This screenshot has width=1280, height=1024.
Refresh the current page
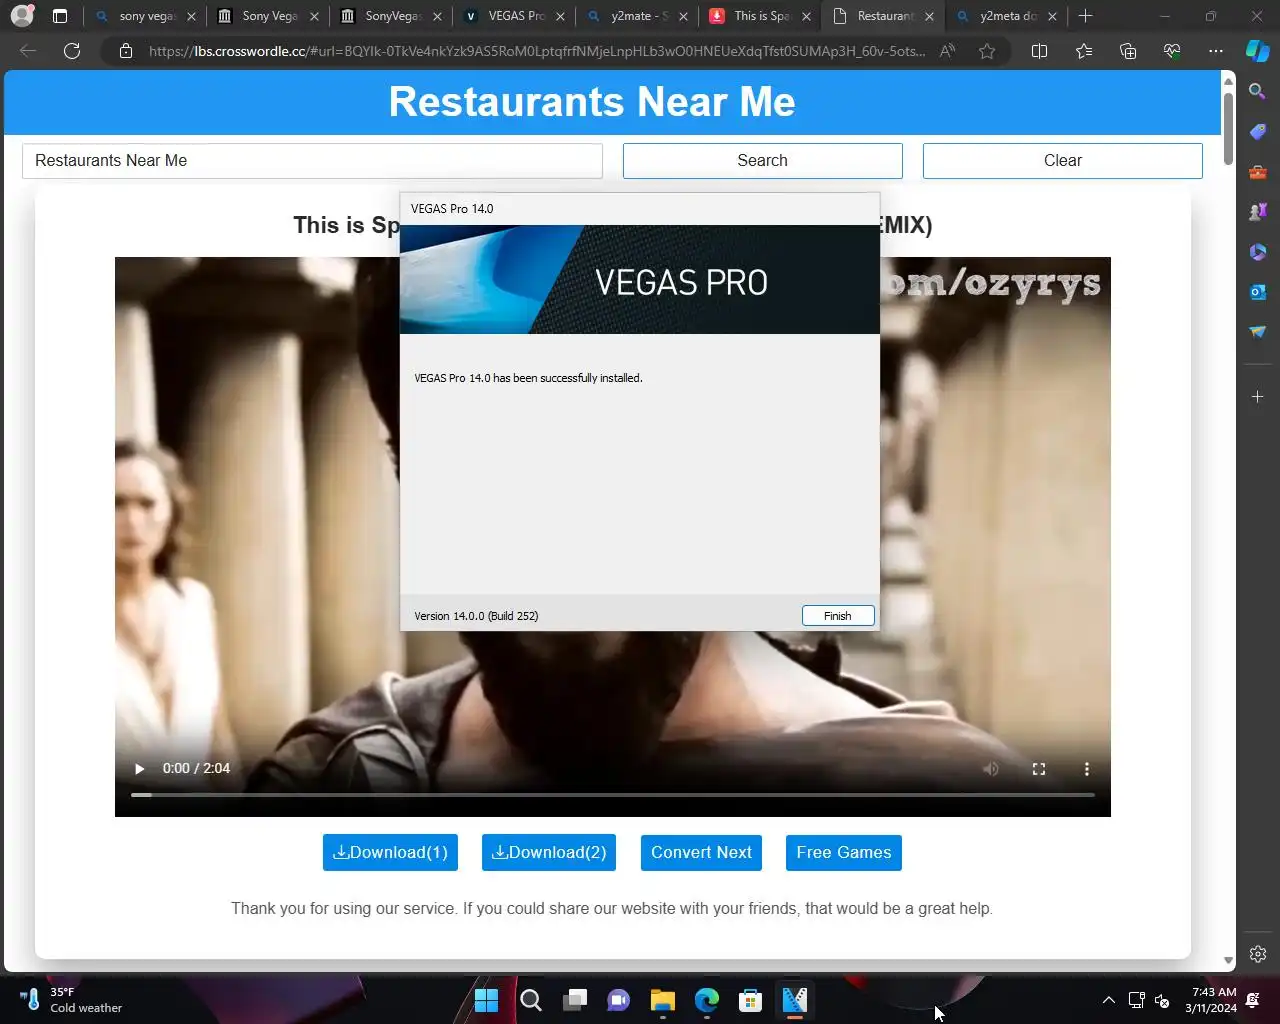click(x=72, y=51)
